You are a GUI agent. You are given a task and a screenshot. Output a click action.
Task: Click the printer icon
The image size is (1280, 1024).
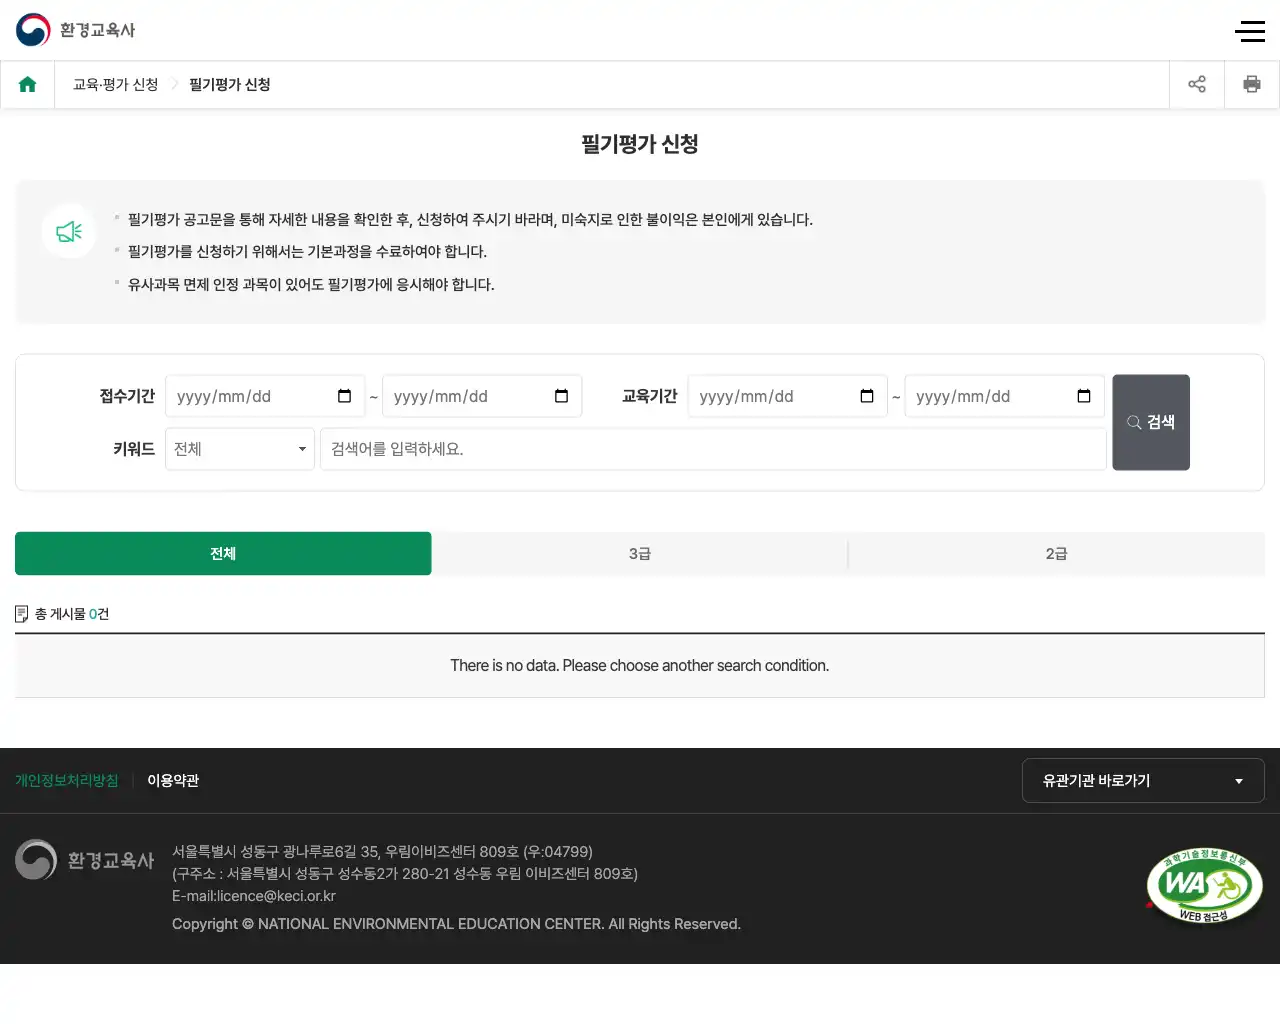pyautogui.click(x=1252, y=84)
